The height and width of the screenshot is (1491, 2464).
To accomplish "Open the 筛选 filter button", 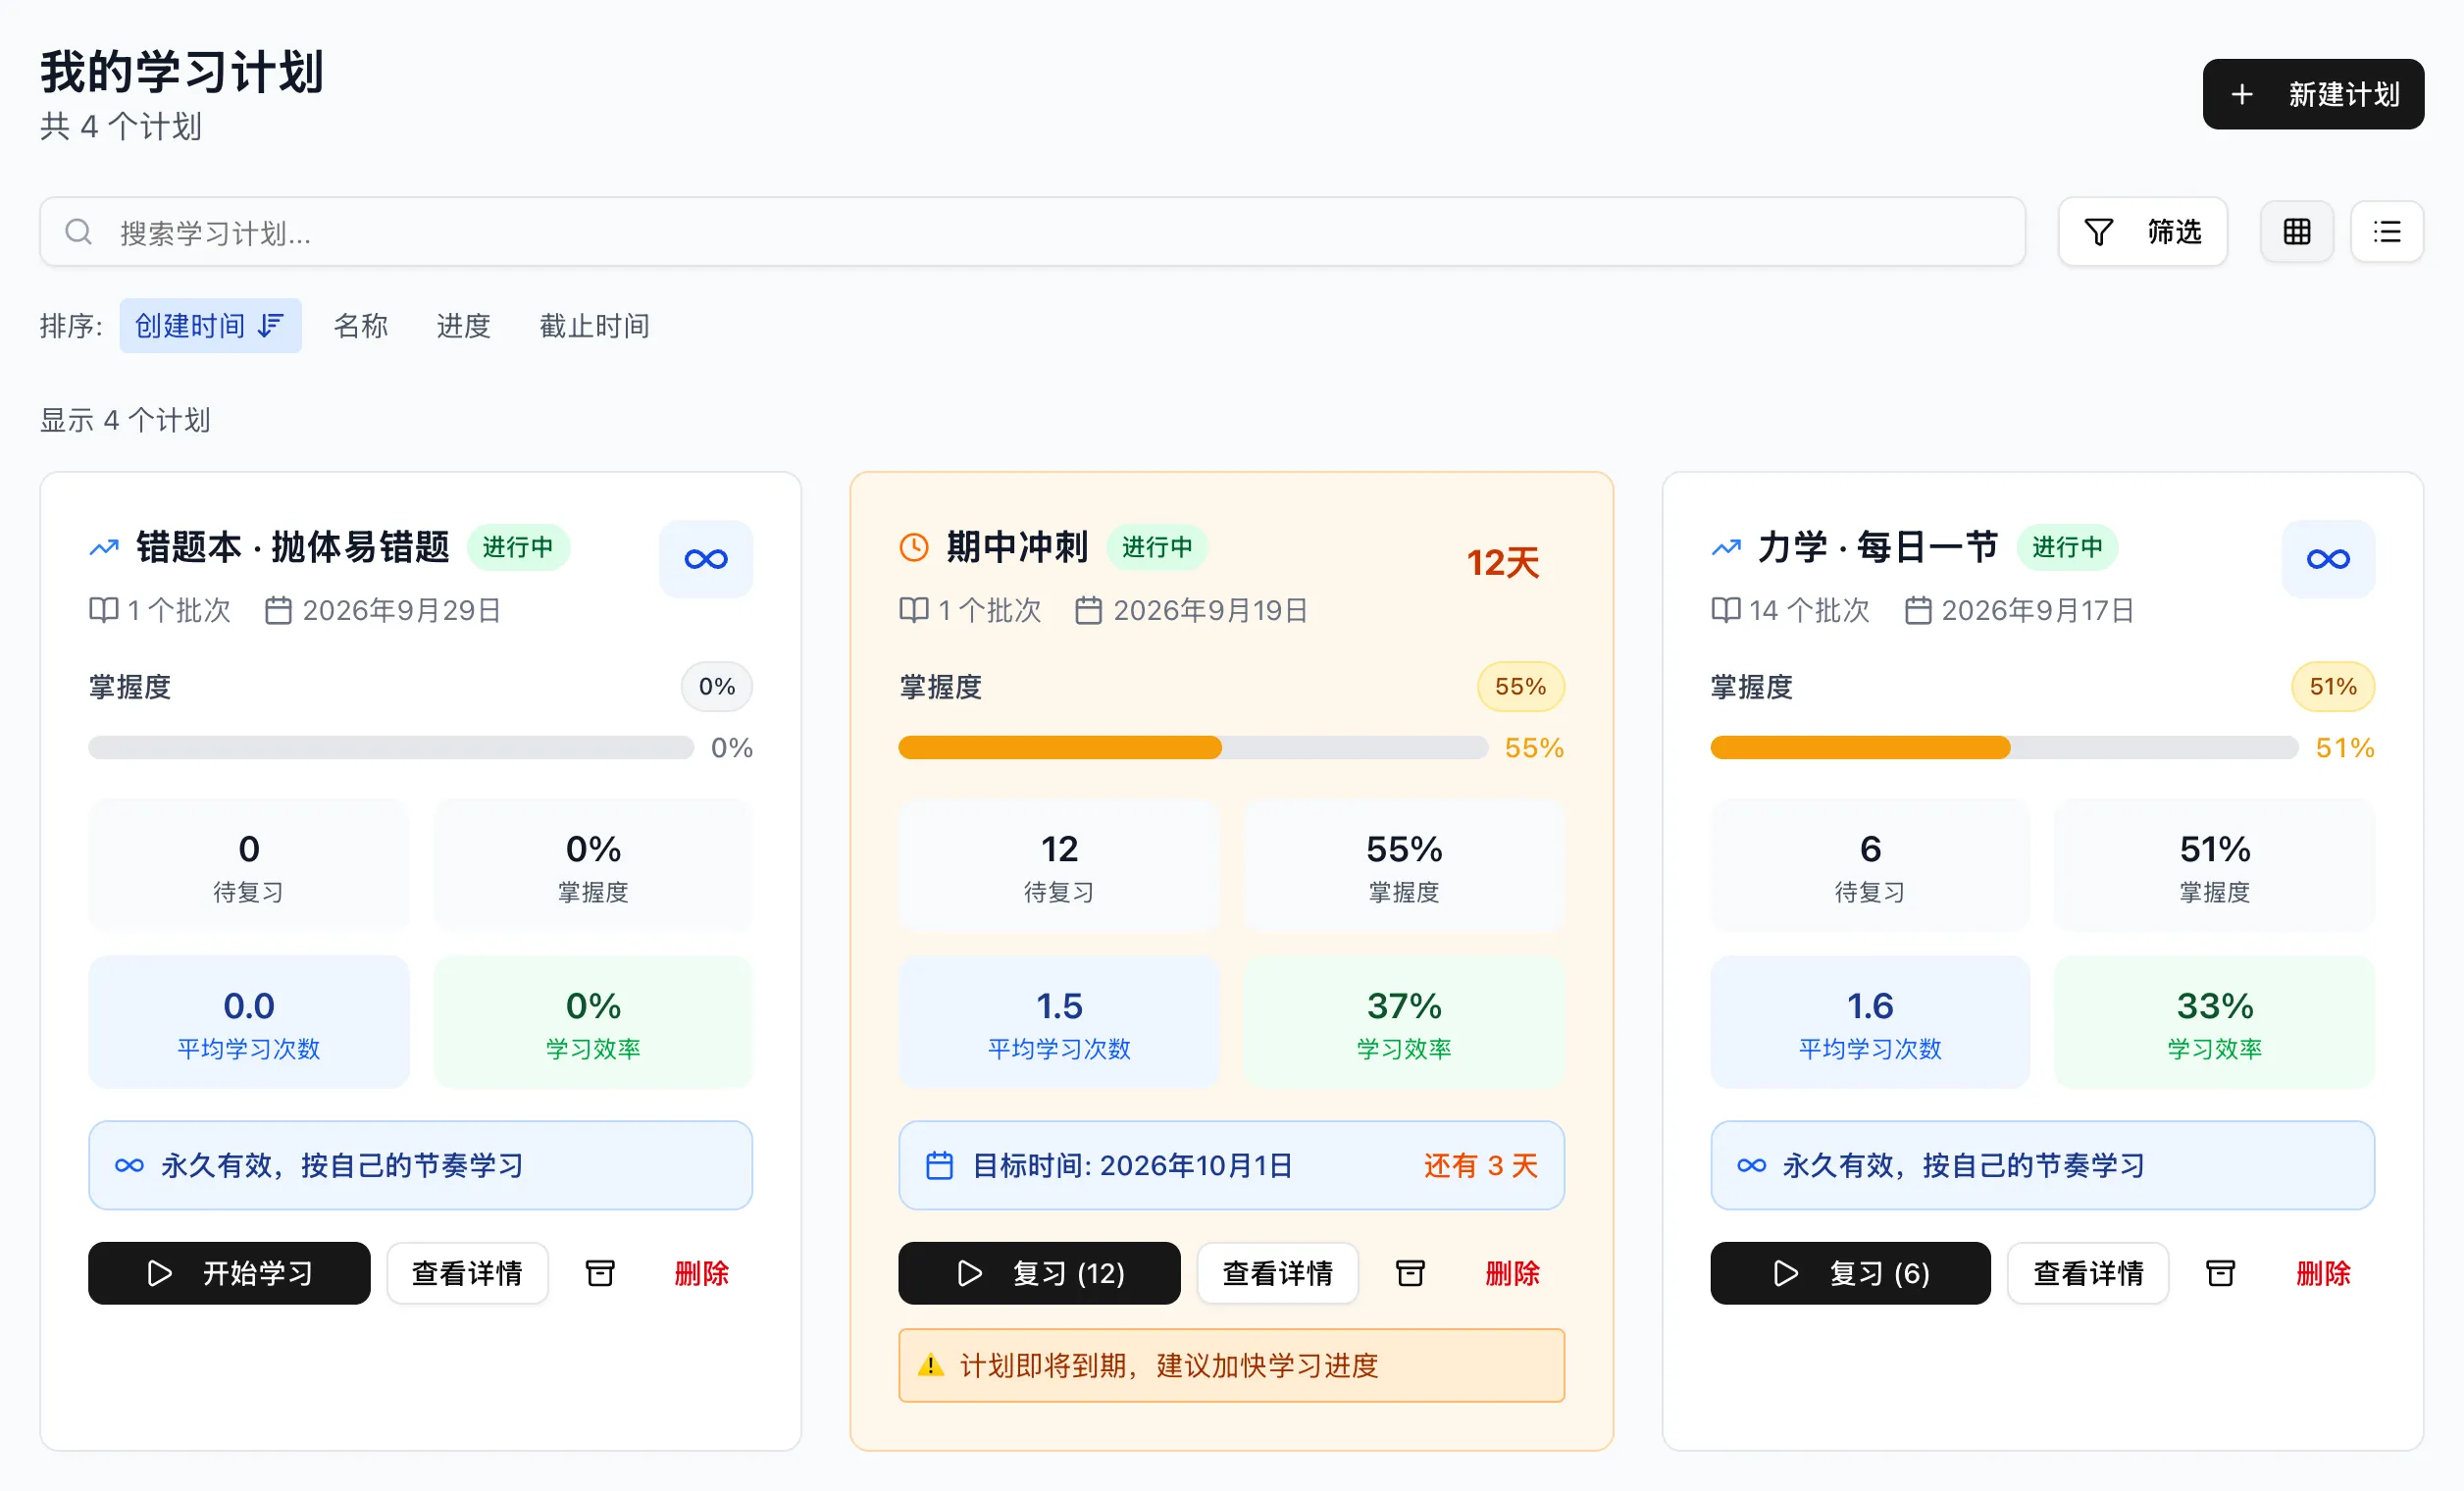I will [2142, 232].
